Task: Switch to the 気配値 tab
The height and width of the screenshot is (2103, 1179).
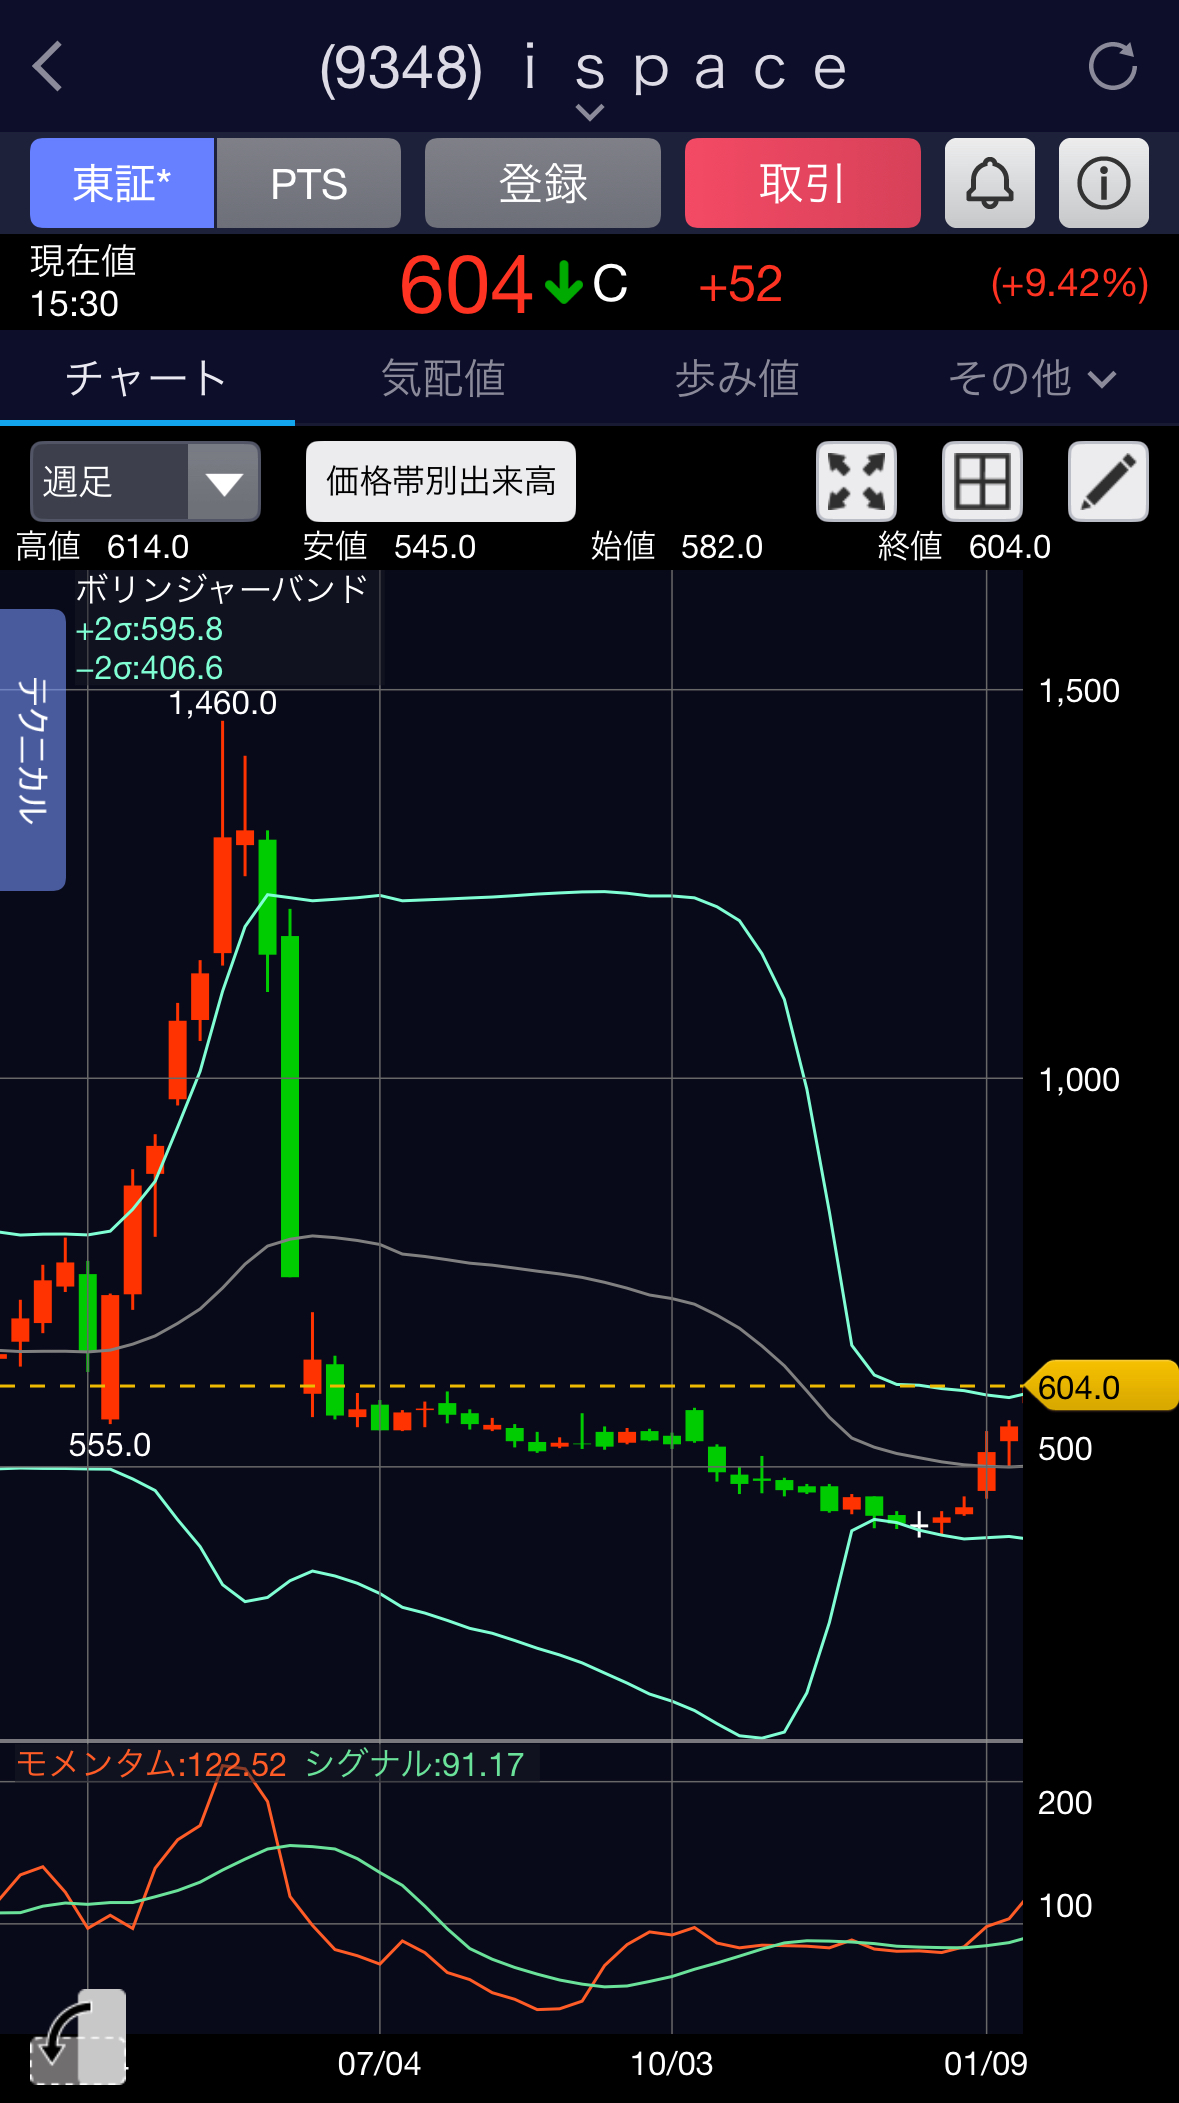Action: point(443,379)
